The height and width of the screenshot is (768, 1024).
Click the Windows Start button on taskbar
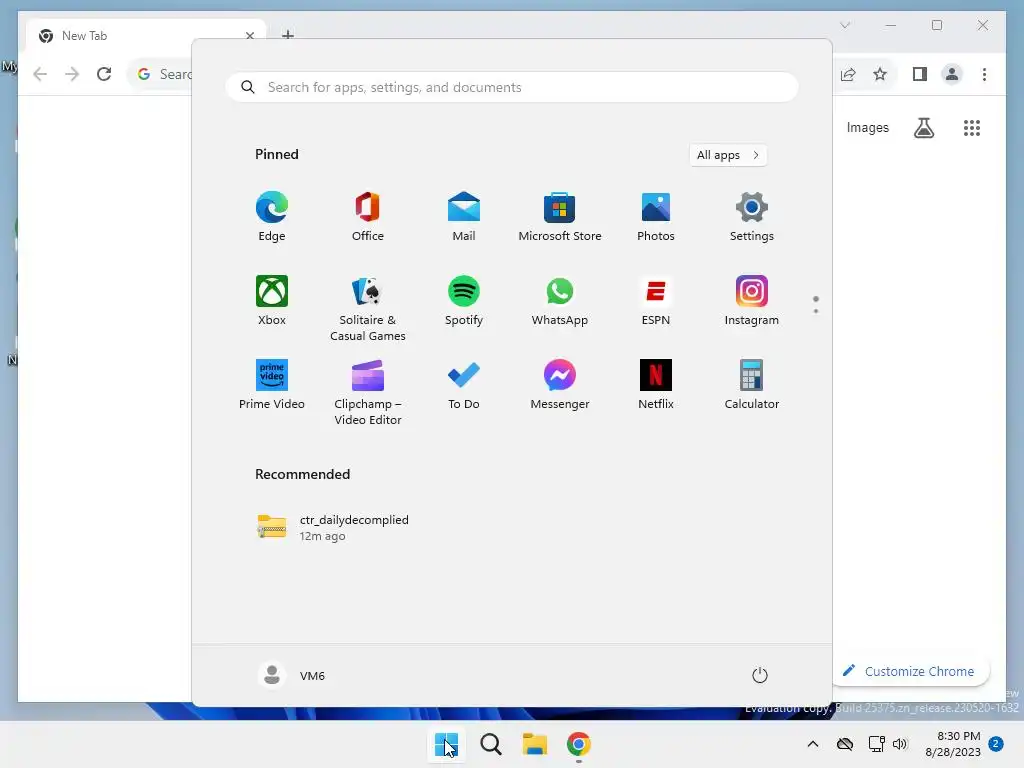pos(447,744)
